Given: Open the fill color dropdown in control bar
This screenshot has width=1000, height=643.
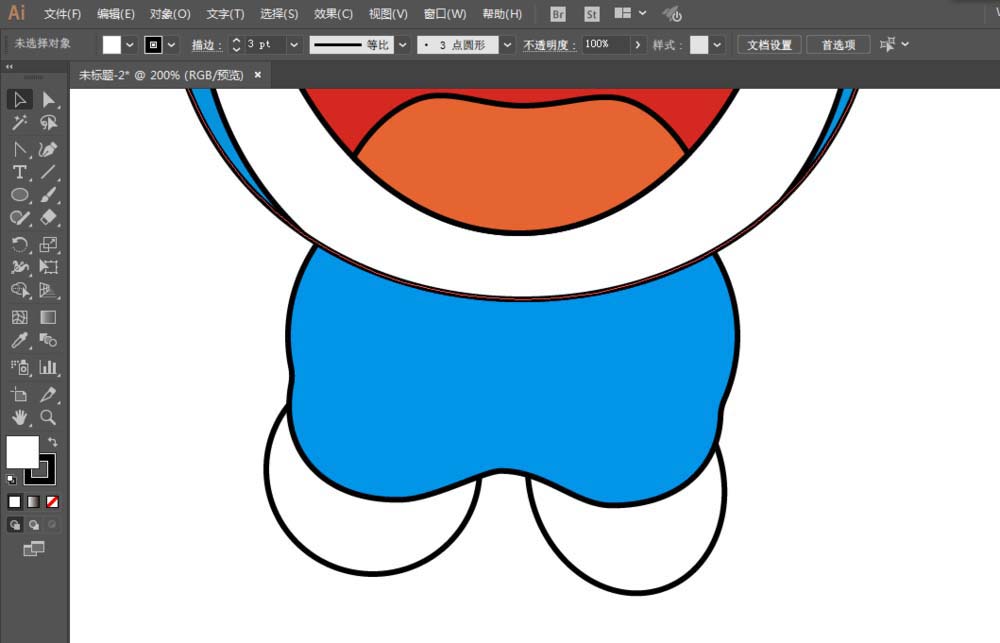Looking at the screenshot, I should 130,45.
